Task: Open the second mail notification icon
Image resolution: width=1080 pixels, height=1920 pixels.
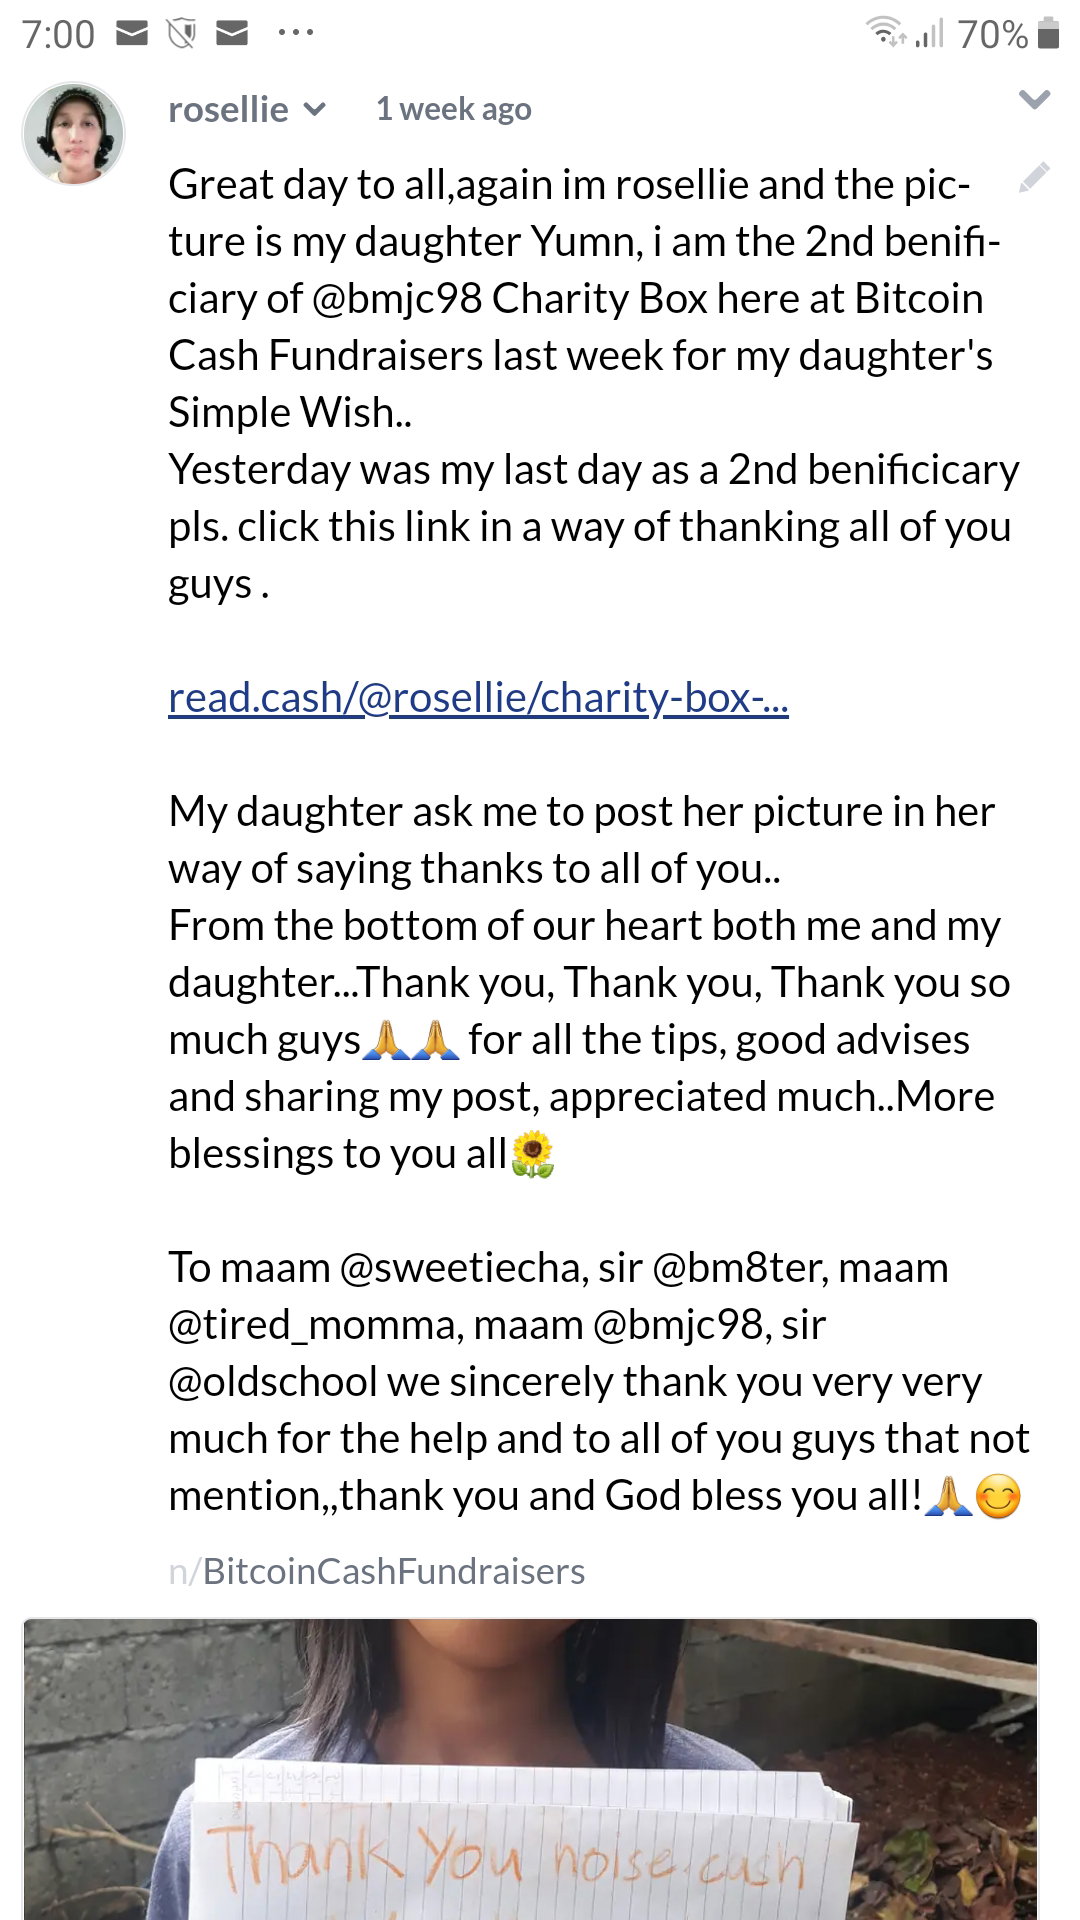Action: (232, 34)
